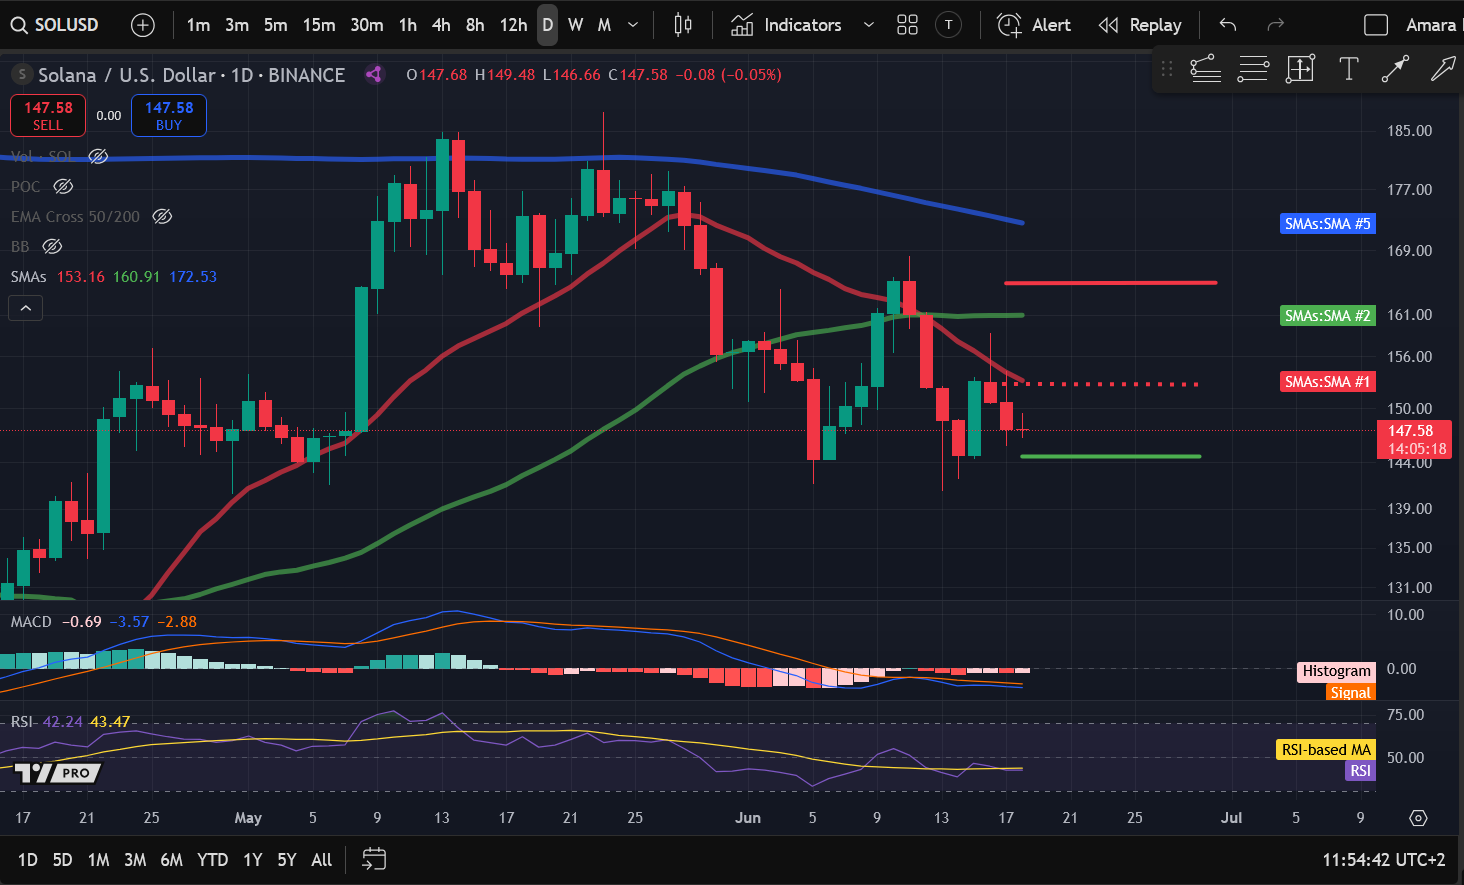Switch to the 3m timeframe
Viewport: 1464px width, 885px height.
click(237, 25)
